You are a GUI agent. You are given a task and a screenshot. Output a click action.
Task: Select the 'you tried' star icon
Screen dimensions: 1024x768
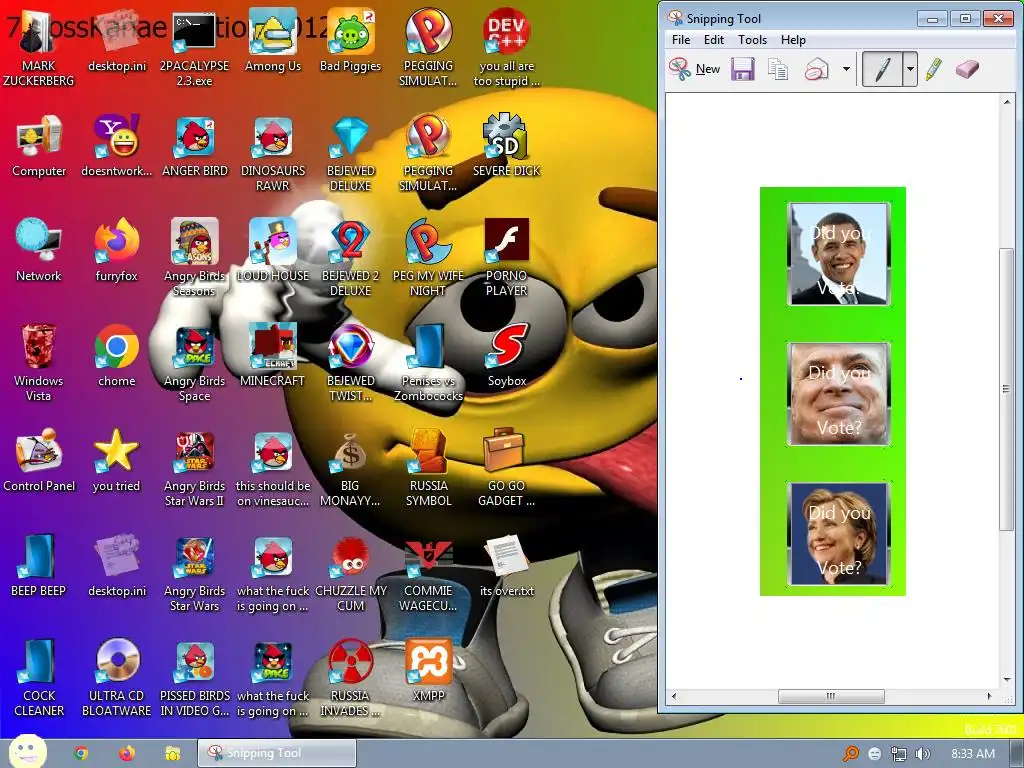coord(116,462)
